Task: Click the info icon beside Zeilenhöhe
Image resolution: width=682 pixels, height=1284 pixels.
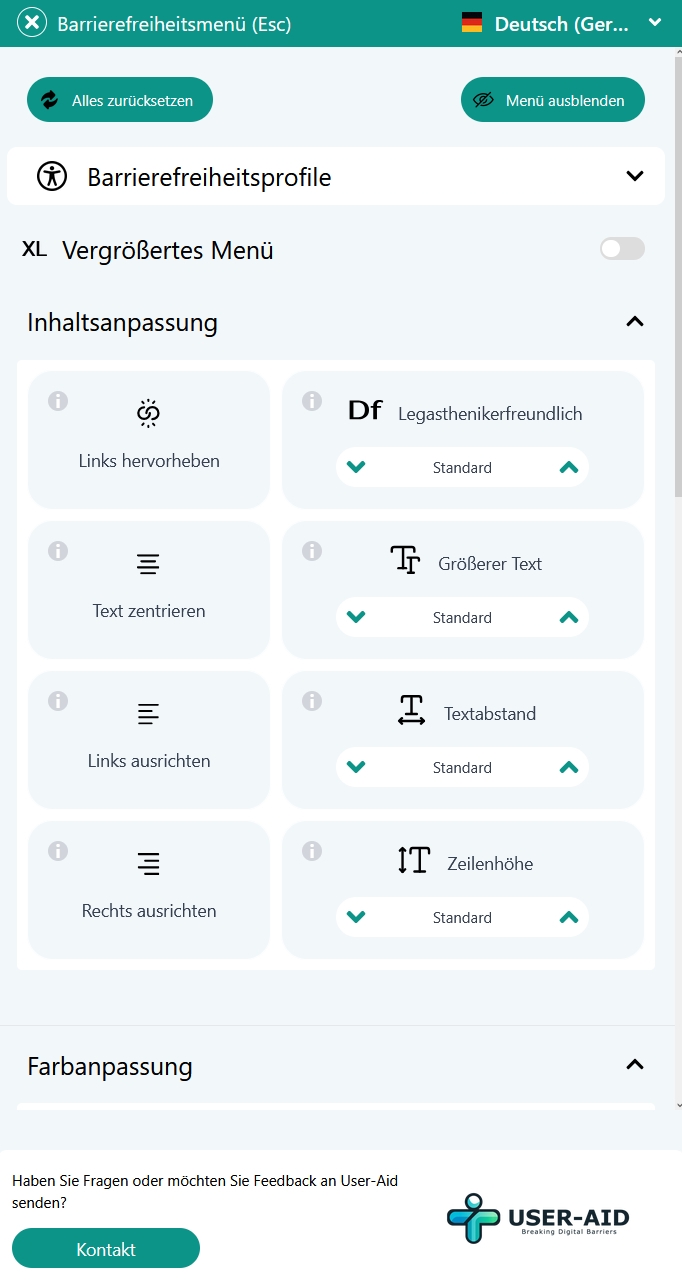Action: click(x=311, y=851)
